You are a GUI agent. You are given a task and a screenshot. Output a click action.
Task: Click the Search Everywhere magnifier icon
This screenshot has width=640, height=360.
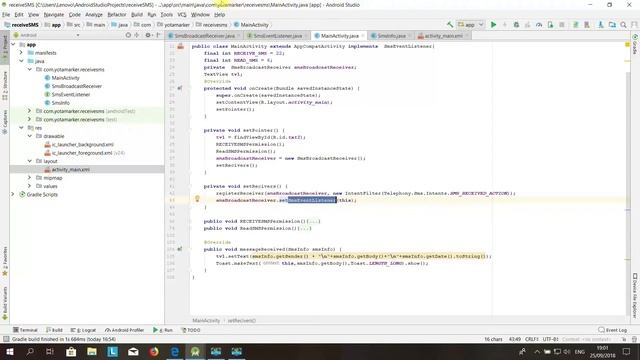(x=623, y=25)
